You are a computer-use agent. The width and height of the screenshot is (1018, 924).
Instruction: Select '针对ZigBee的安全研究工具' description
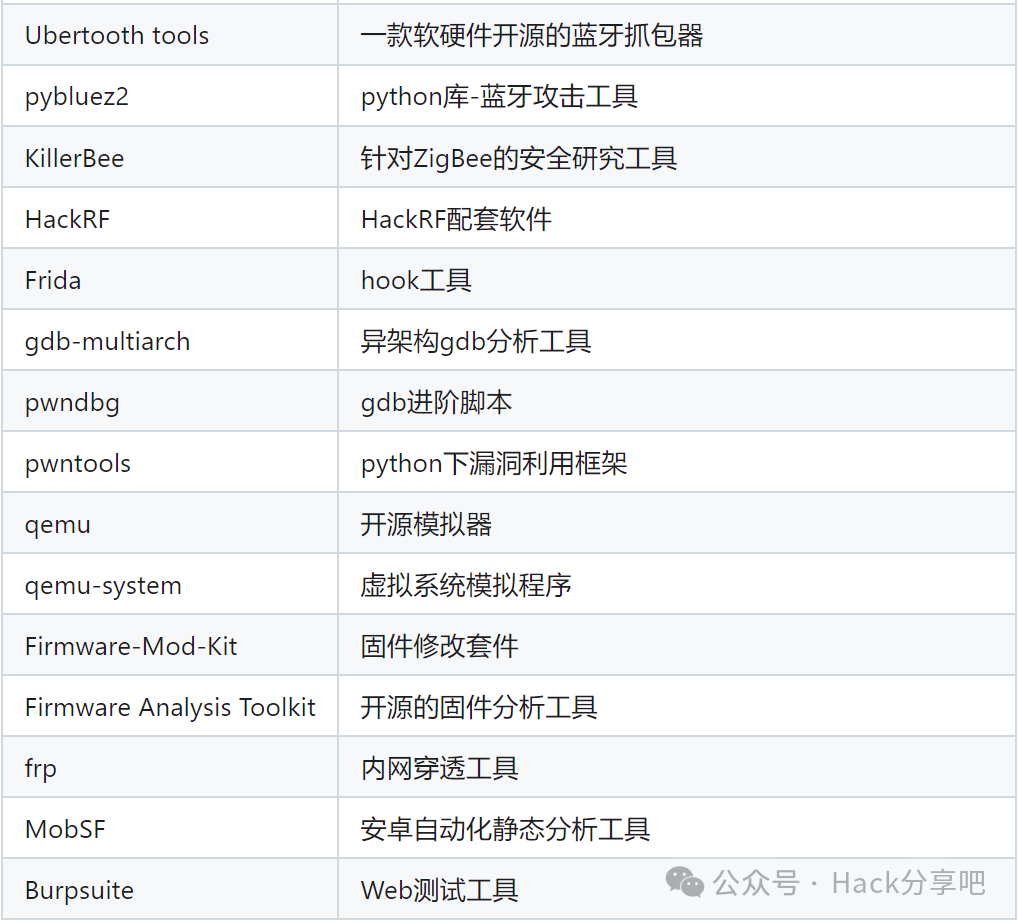(x=519, y=158)
